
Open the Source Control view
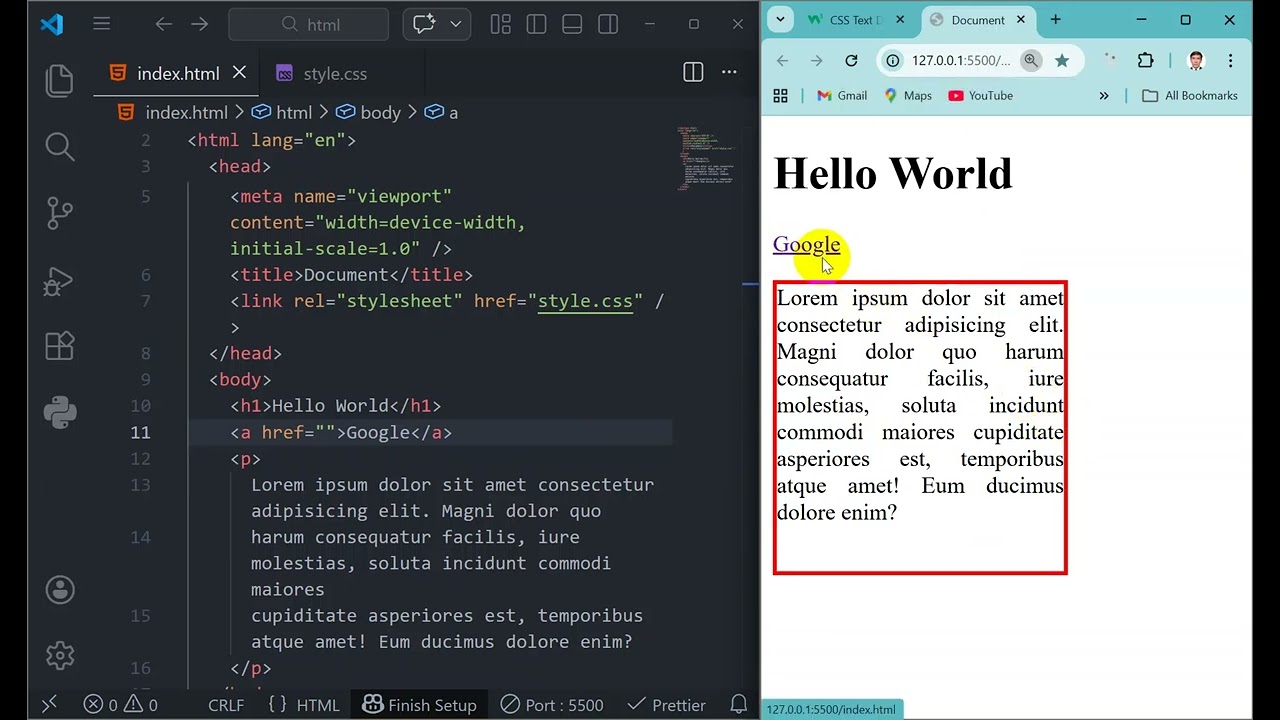click(x=60, y=213)
